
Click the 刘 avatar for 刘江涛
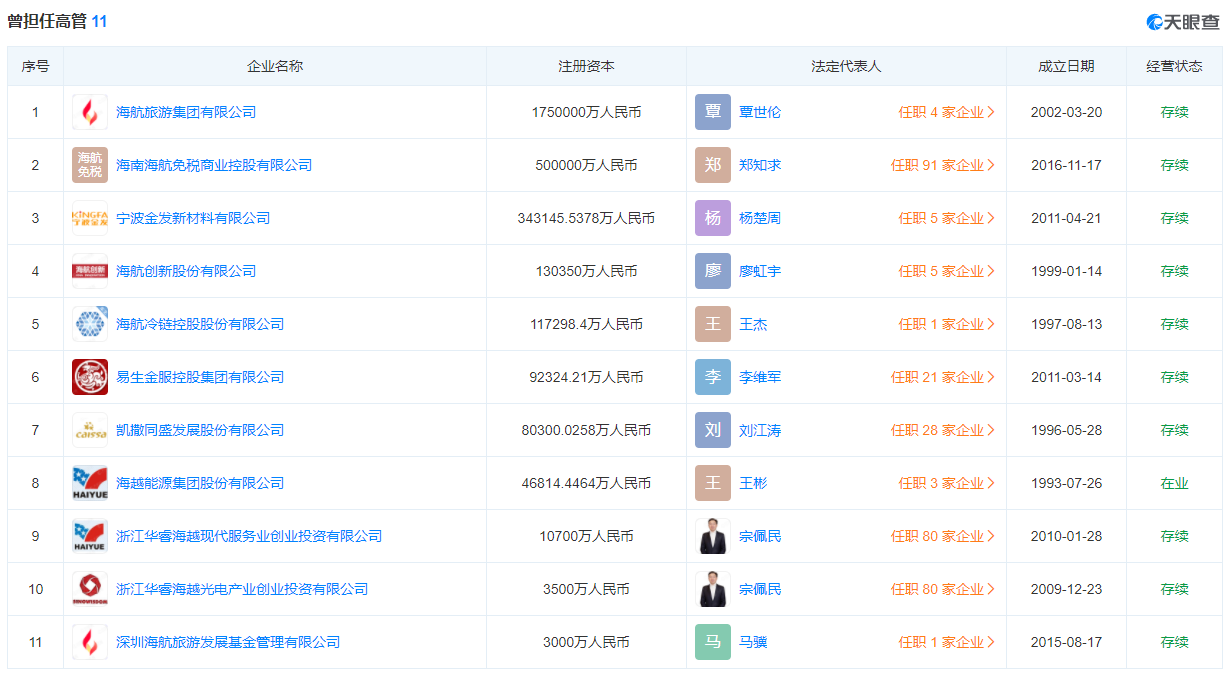click(713, 430)
